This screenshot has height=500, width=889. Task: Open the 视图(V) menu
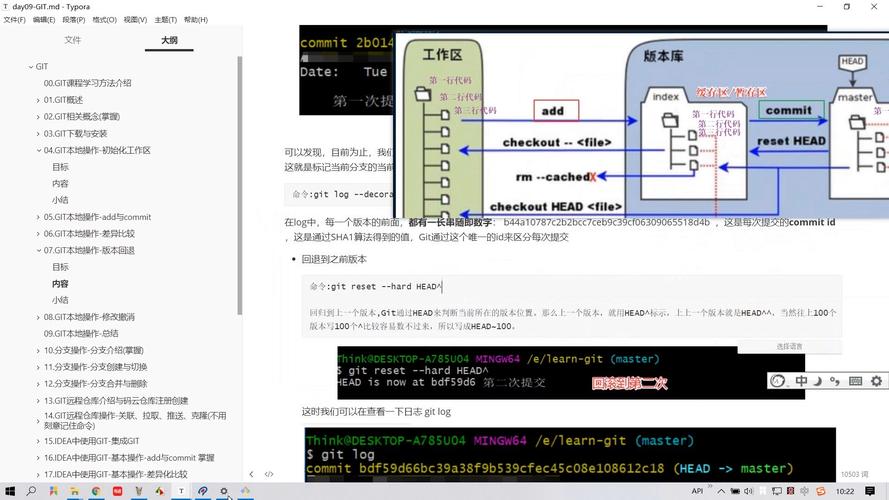coord(135,20)
